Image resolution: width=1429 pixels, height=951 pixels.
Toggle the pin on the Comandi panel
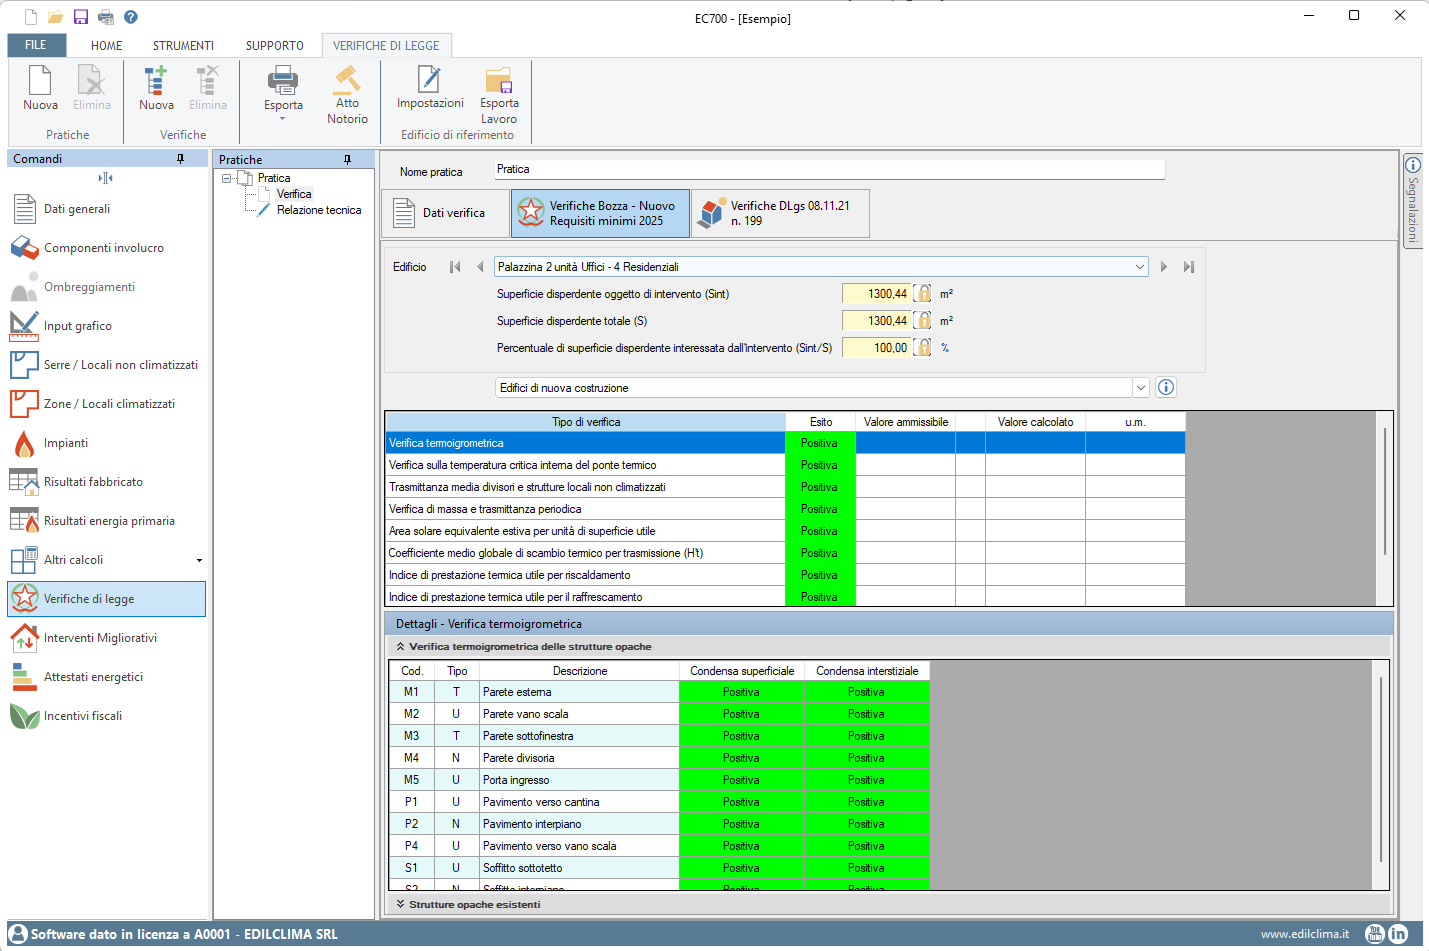tap(180, 159)
